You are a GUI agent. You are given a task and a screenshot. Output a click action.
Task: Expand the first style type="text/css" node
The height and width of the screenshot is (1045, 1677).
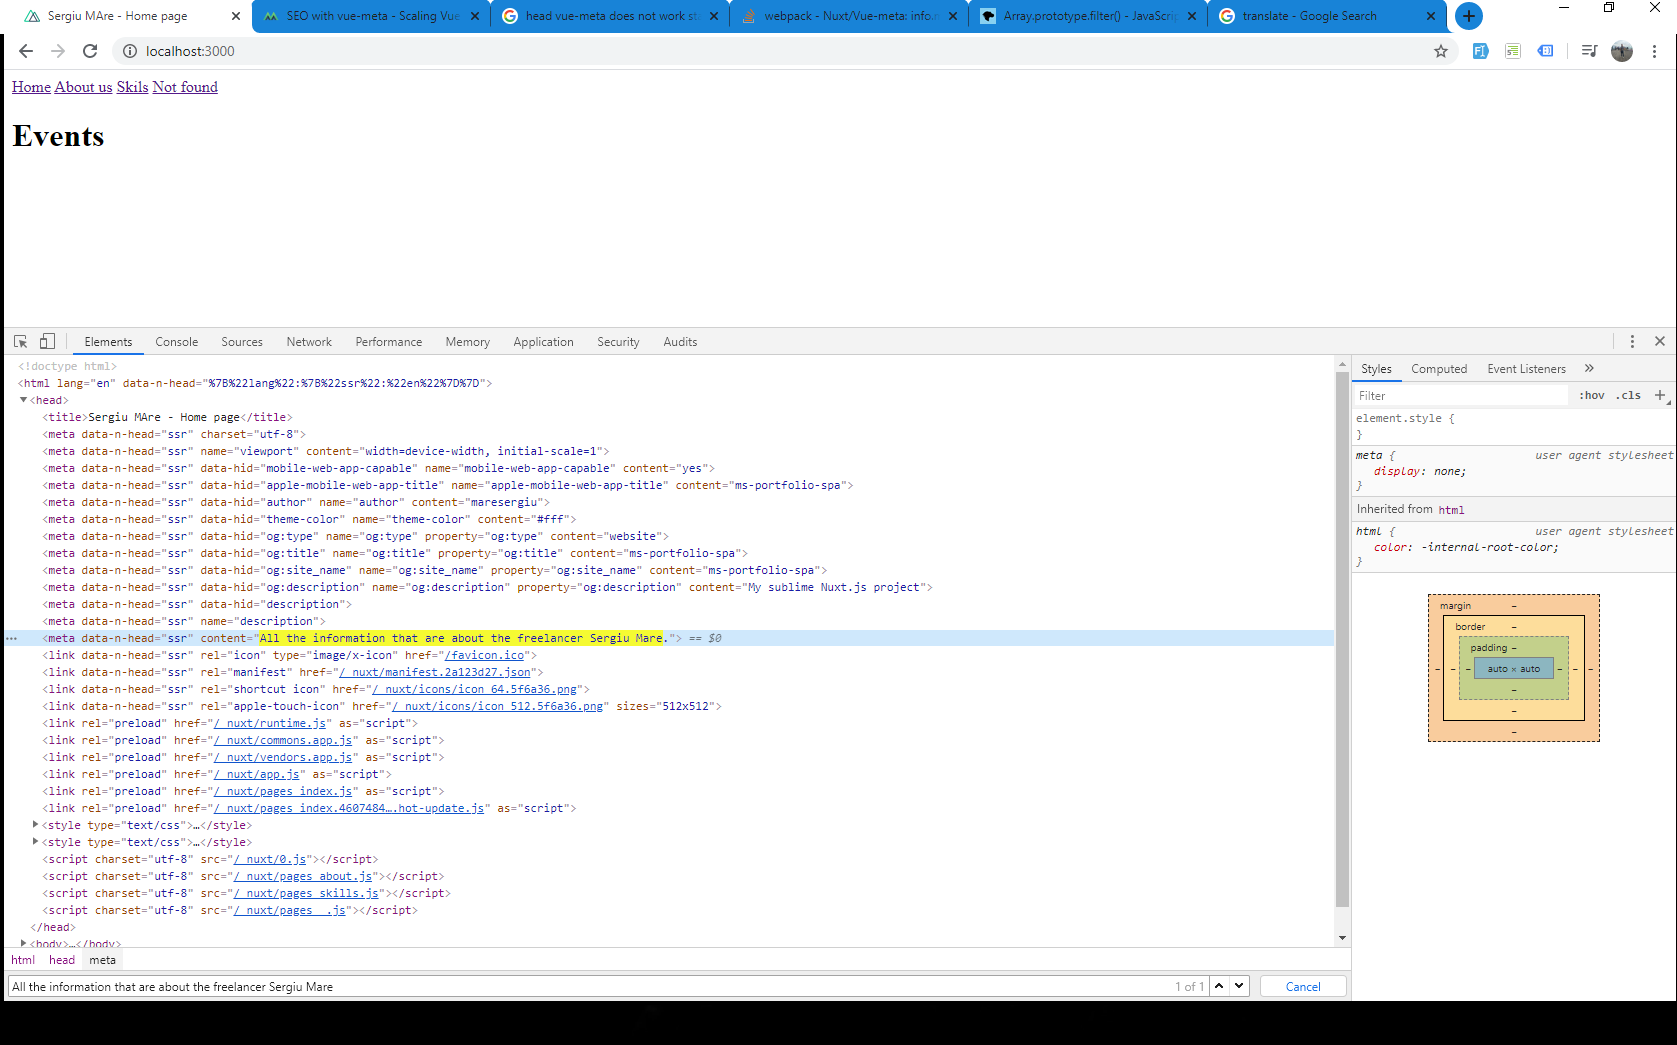tap(35, 825)
